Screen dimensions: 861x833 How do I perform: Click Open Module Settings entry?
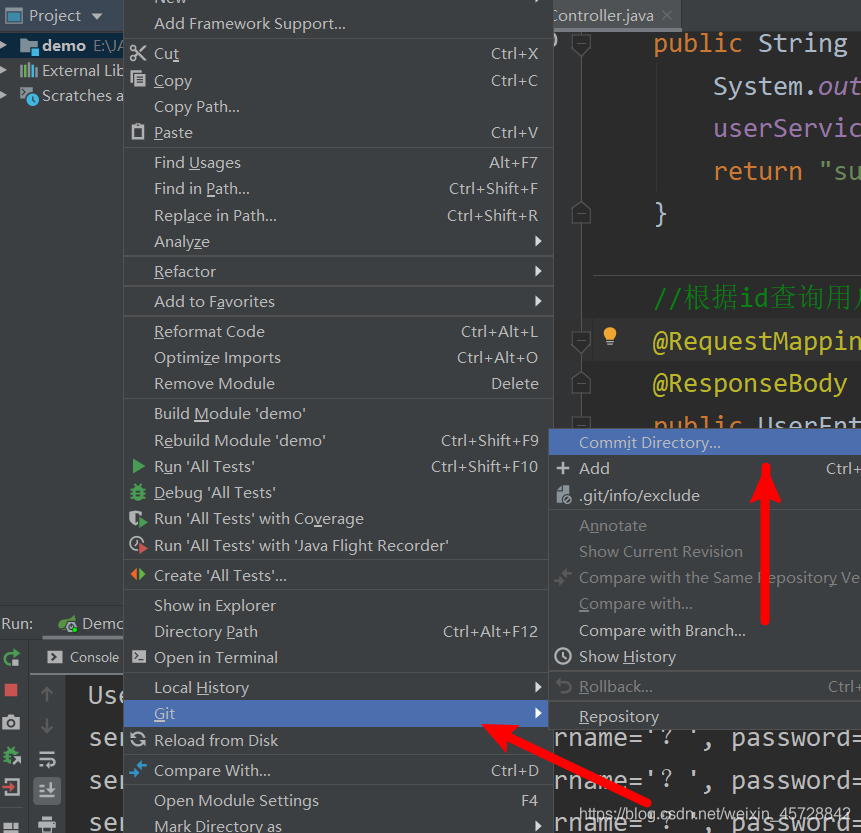coord(338,801)
